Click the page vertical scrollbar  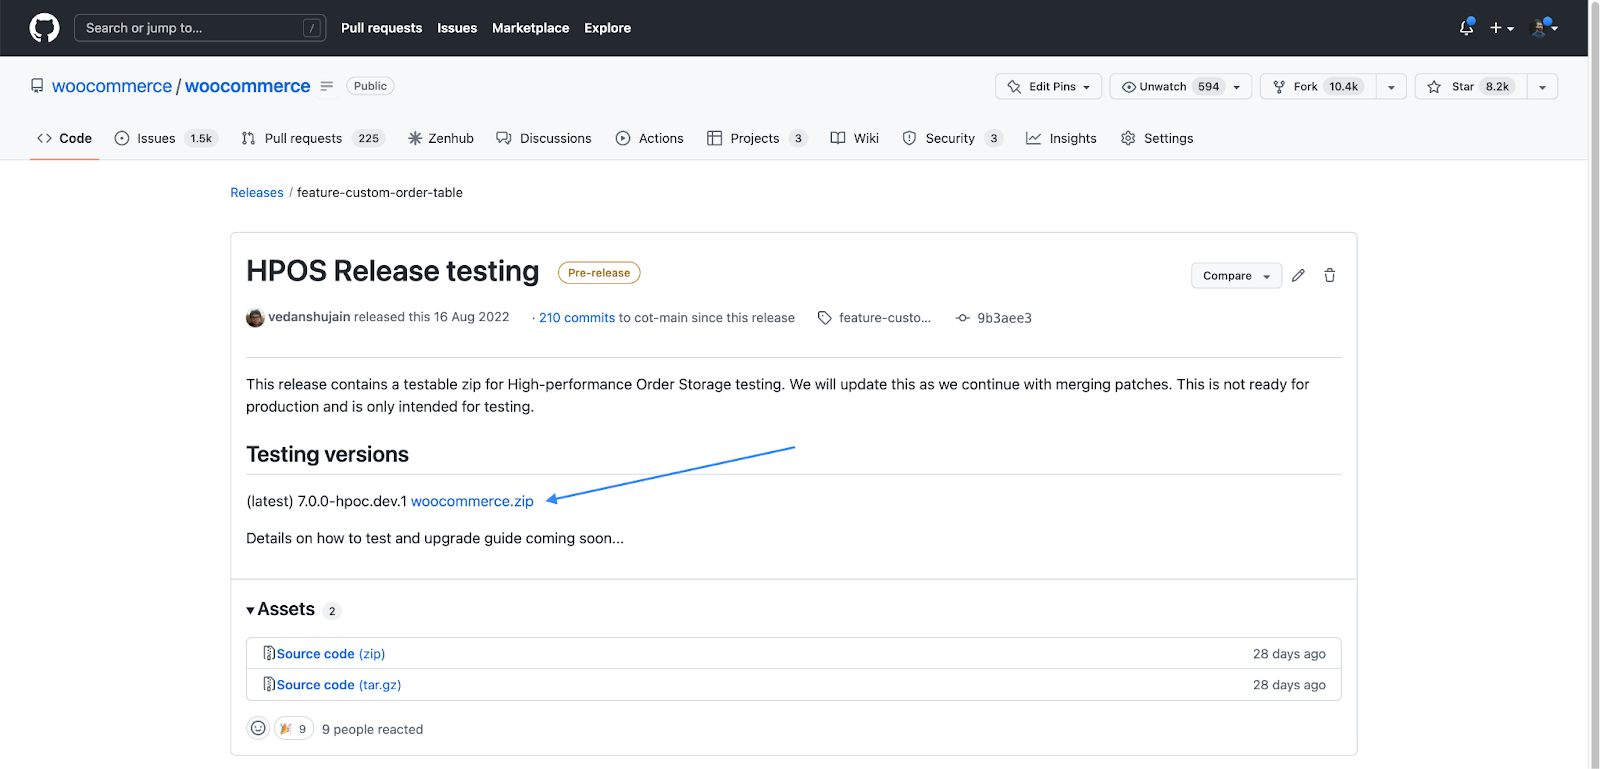coord(1594,400)
